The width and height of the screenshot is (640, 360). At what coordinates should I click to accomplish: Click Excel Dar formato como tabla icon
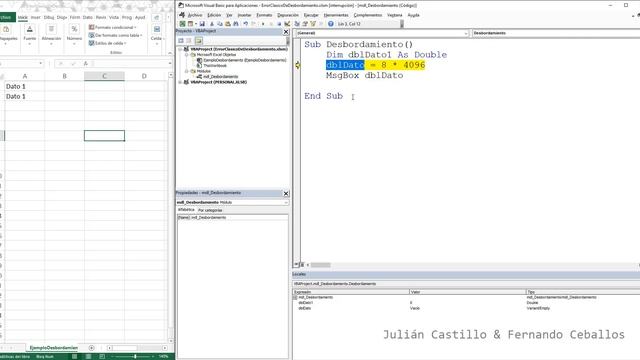pos(91,36)
